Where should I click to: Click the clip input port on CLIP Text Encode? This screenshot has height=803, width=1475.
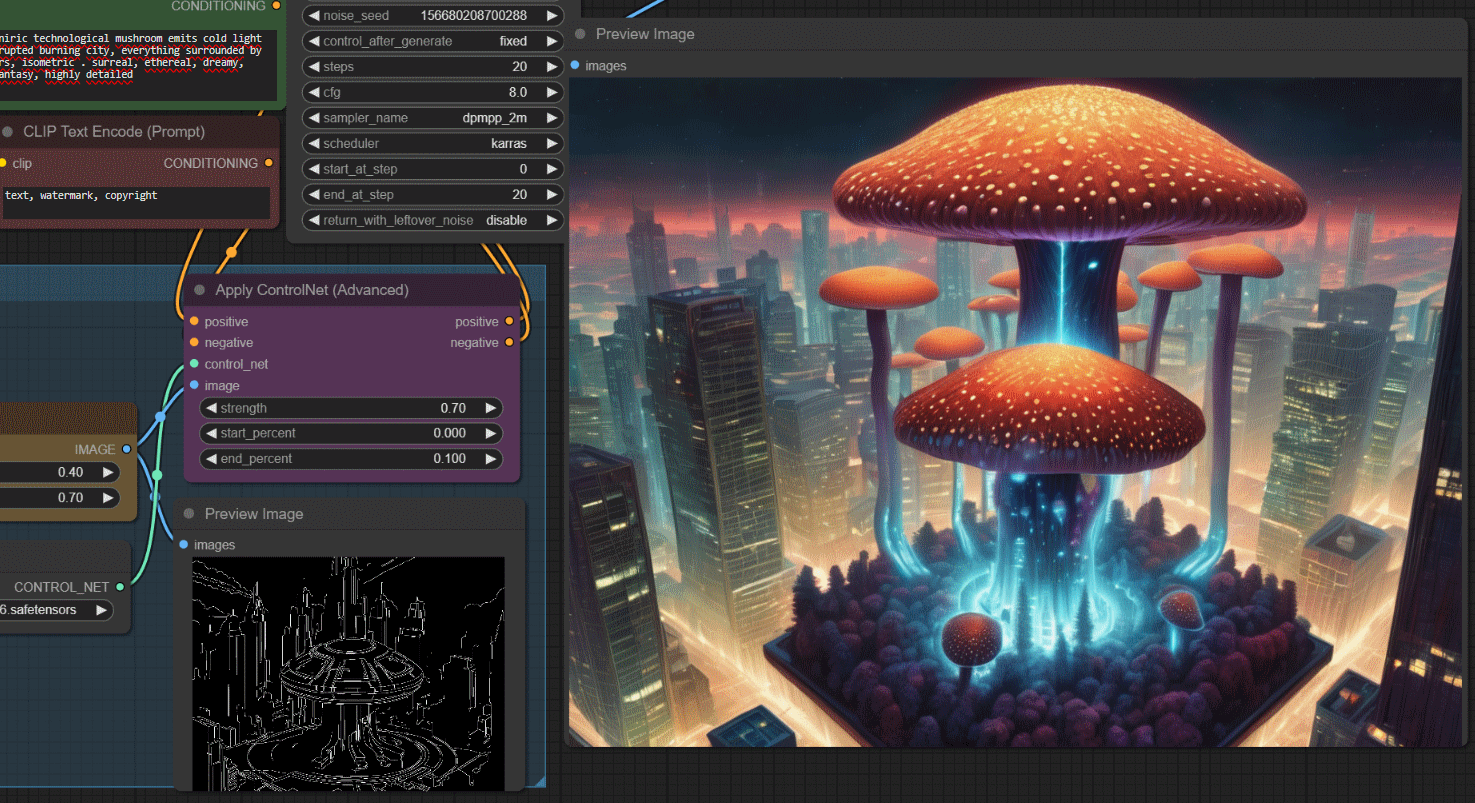(3, 163)
